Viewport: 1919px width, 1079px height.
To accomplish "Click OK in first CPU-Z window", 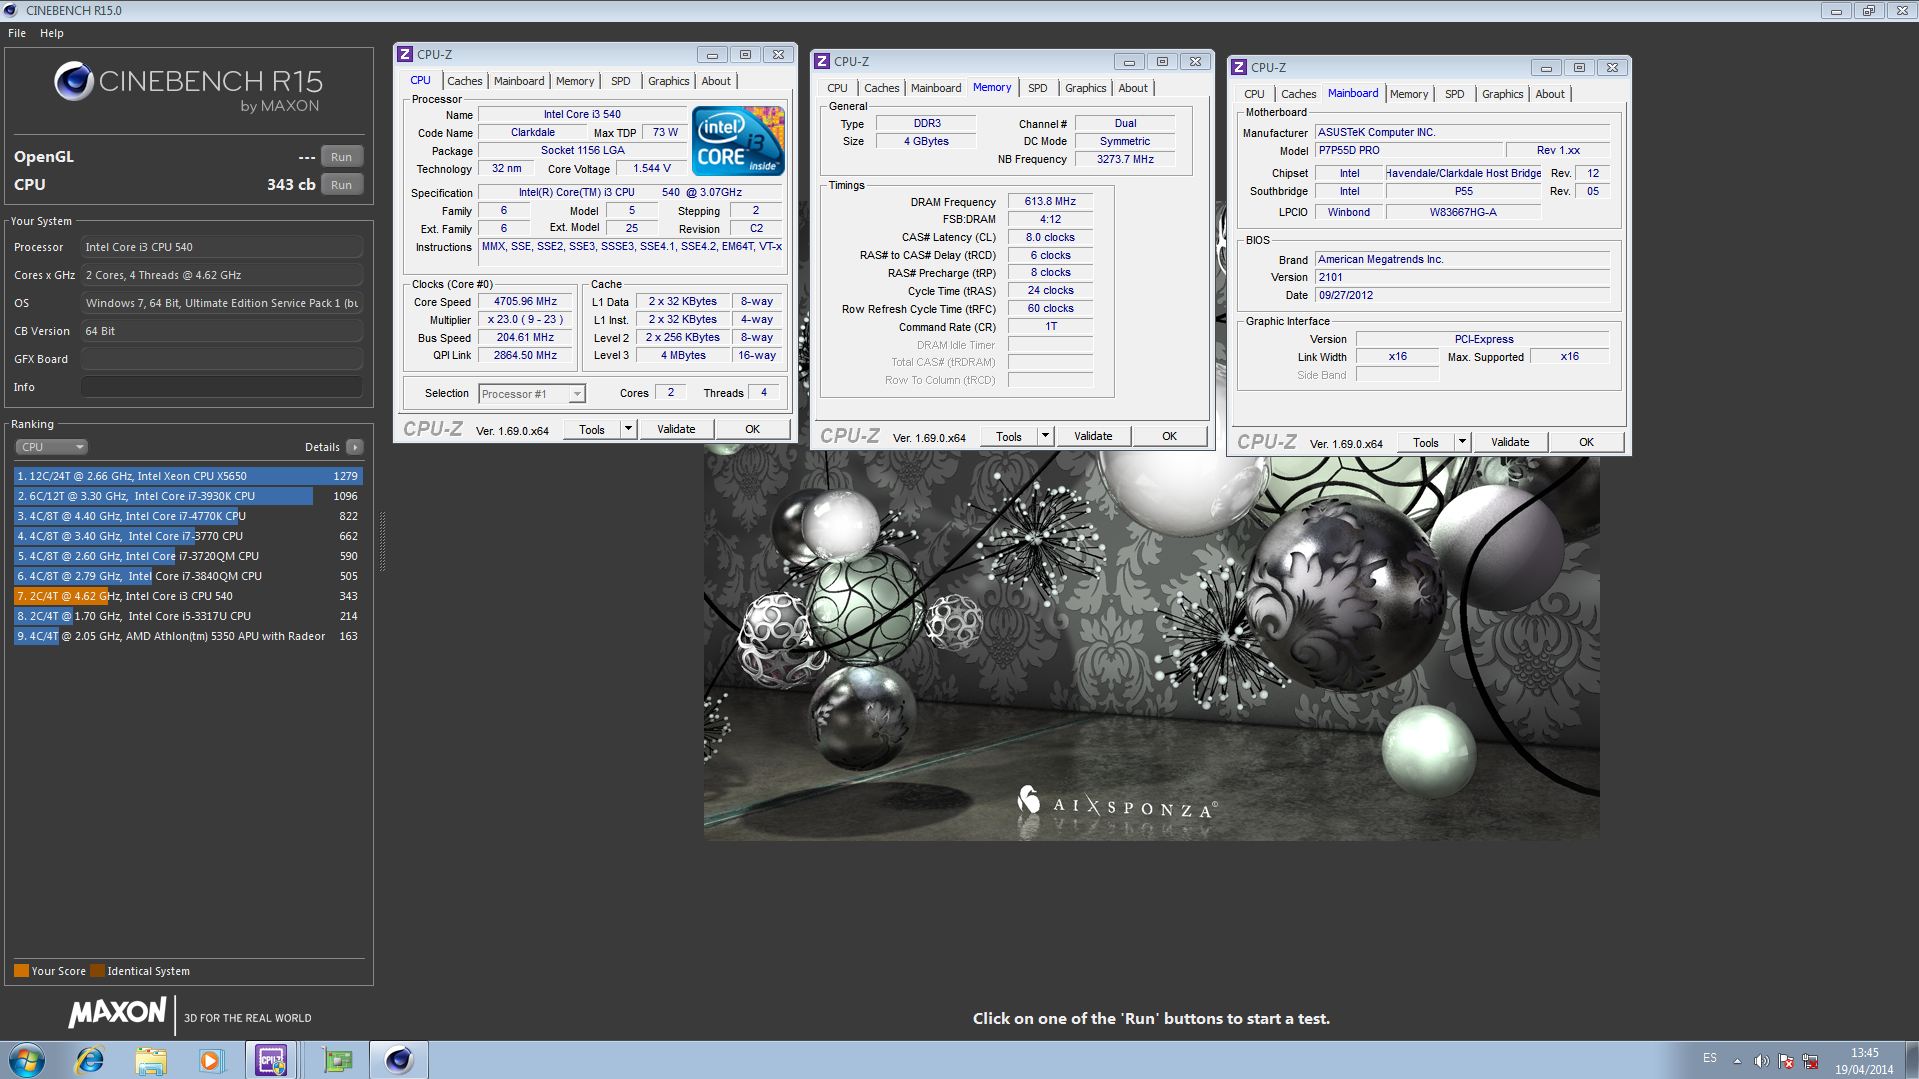I will 752,429.
